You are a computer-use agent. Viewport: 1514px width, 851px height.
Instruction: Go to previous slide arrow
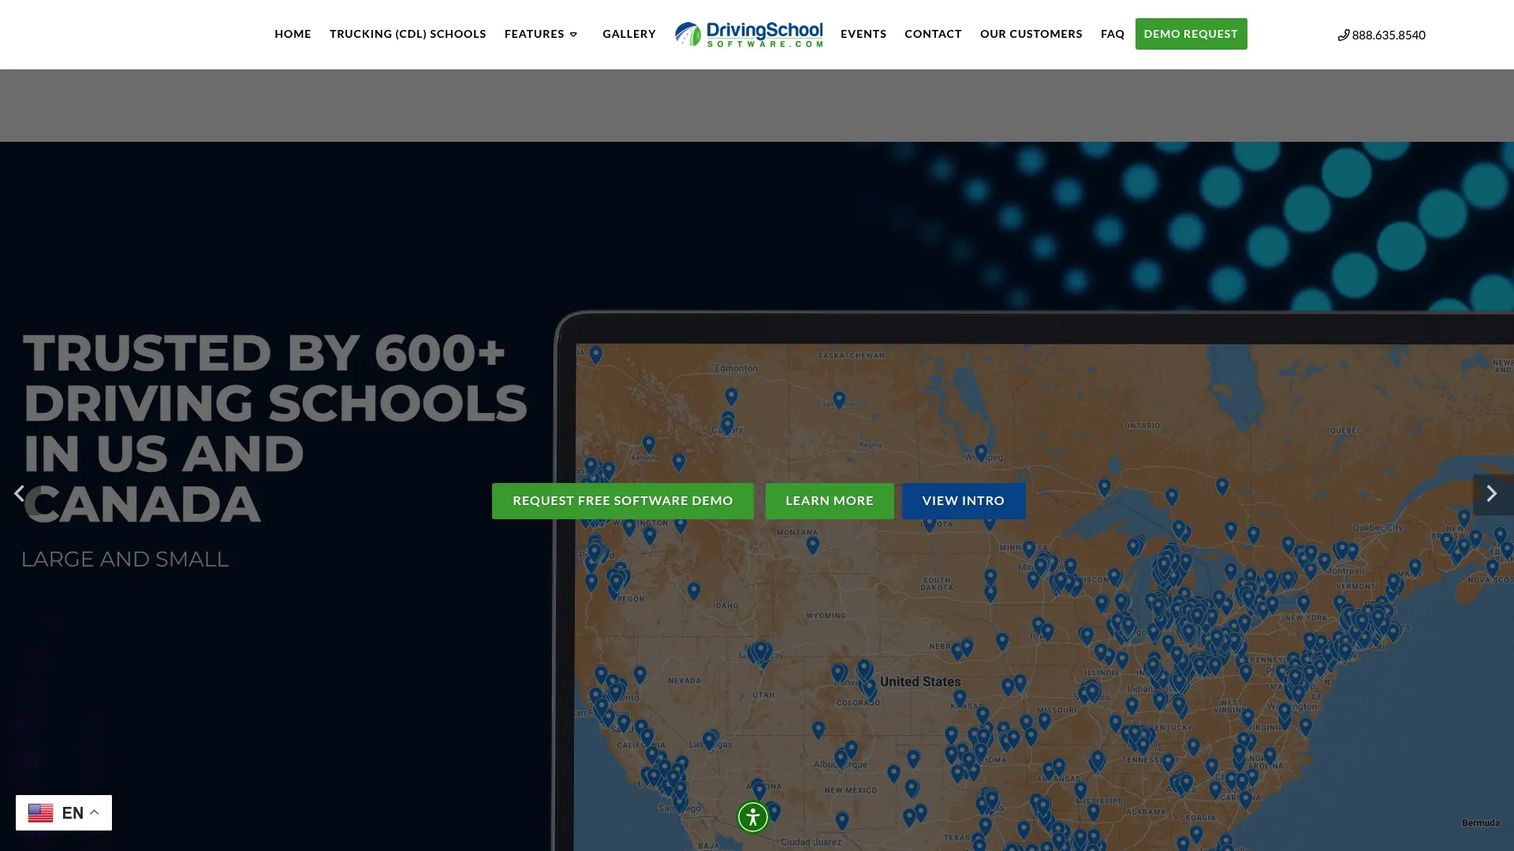pyautogui.click(x=19, y=493)
